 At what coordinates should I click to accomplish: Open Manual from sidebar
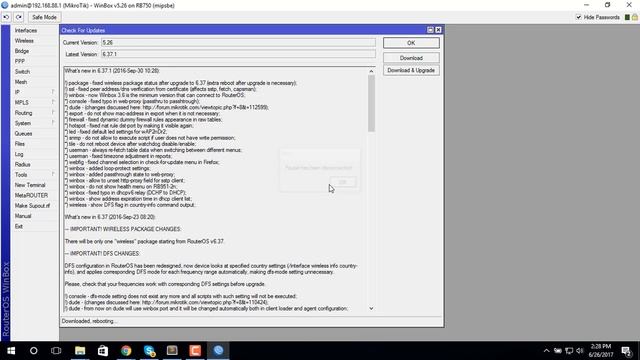[23, 216]
